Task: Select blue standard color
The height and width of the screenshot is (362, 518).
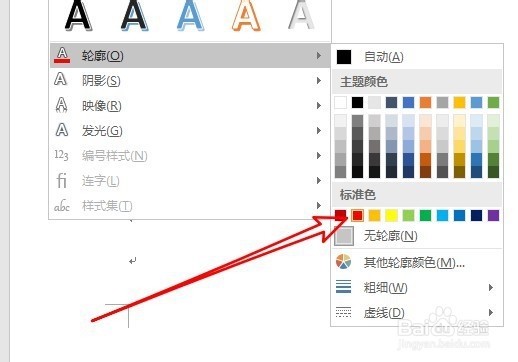Action: [x=459, y=215]
